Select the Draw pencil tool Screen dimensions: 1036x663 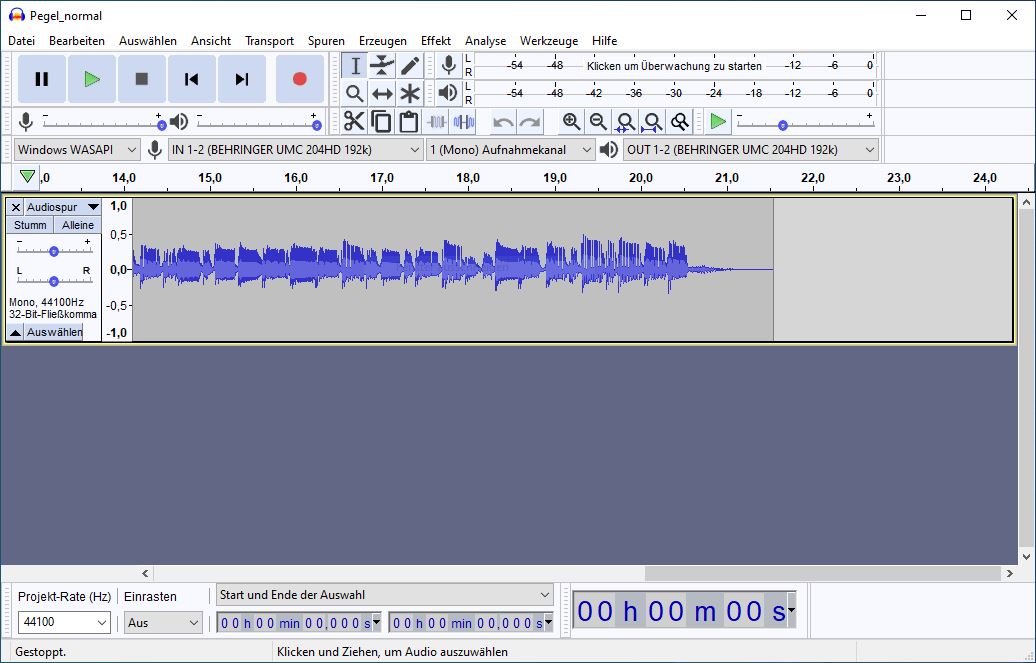point(410,66)
